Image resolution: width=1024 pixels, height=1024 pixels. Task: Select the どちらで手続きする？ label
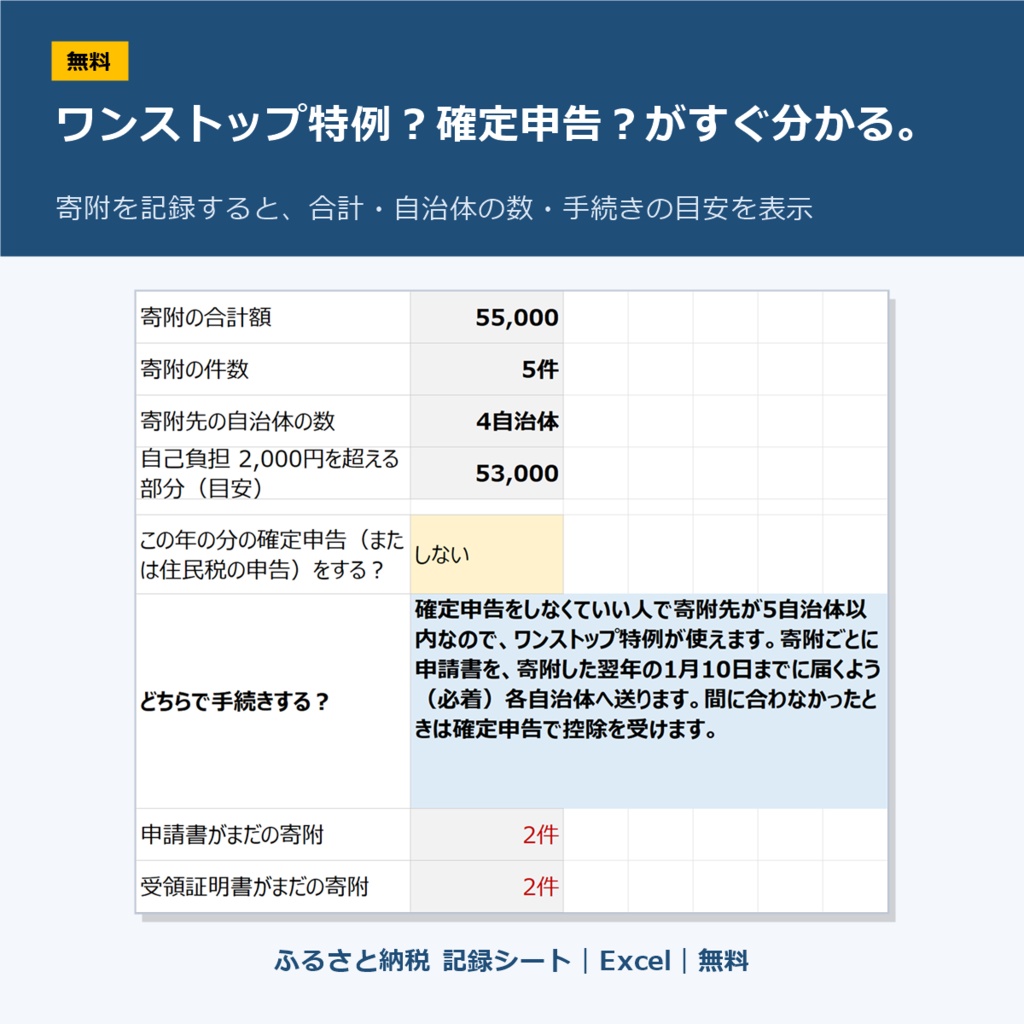[272, 701]
